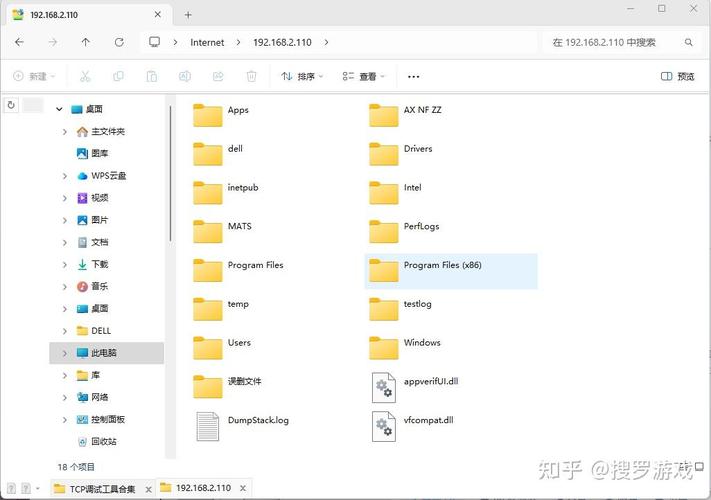Open 音乐 in the navigation pane

tap(93, 286)
